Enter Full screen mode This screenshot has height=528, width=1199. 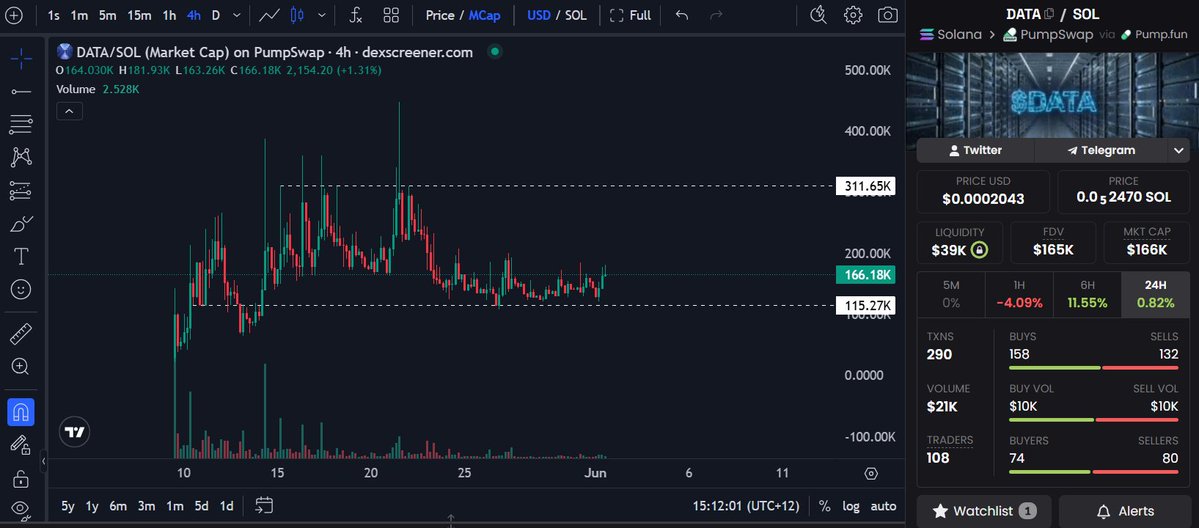(630, 15)
